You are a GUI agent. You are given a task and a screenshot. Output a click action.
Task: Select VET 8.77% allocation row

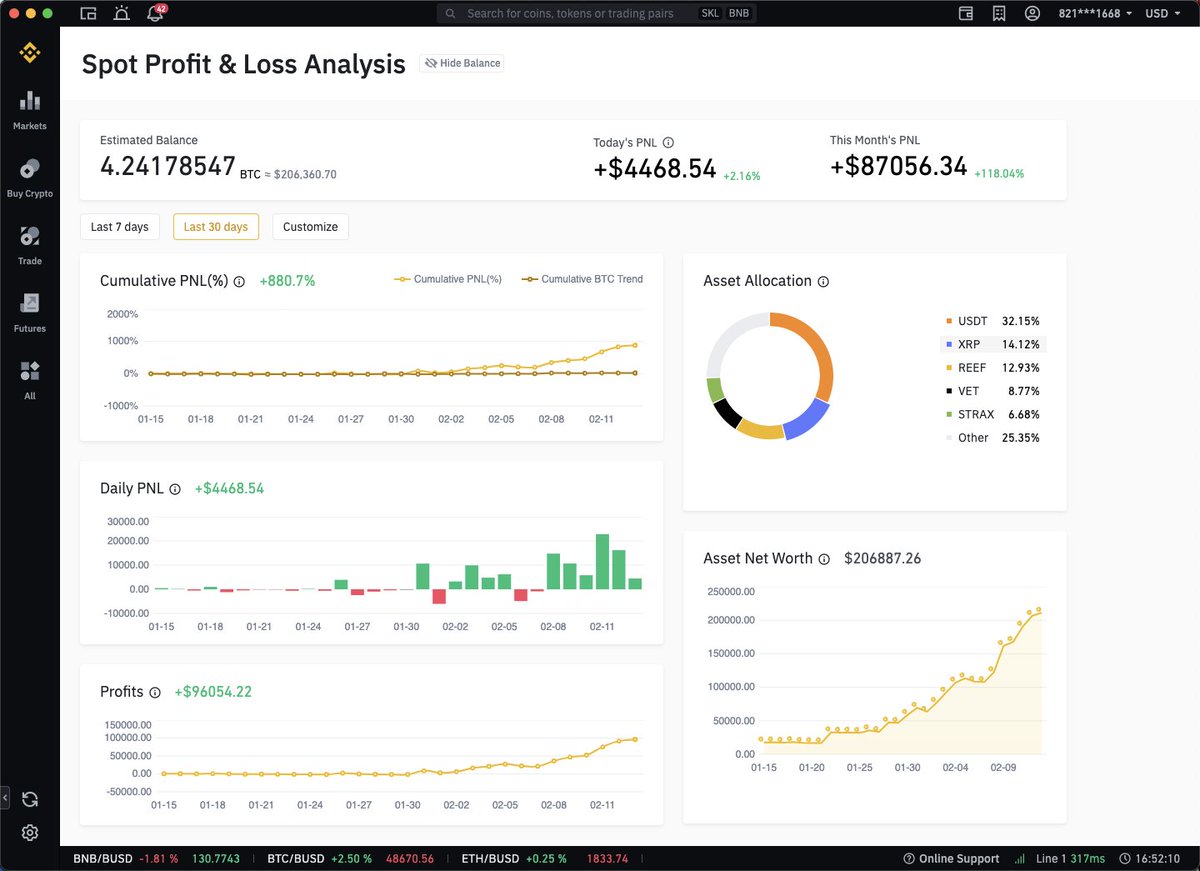pos(992,391)
